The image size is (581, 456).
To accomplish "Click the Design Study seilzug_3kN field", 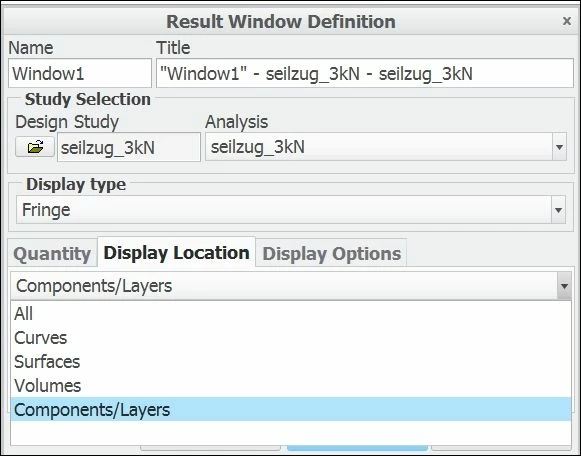I will pyautogui.click(x=129, y=147).
